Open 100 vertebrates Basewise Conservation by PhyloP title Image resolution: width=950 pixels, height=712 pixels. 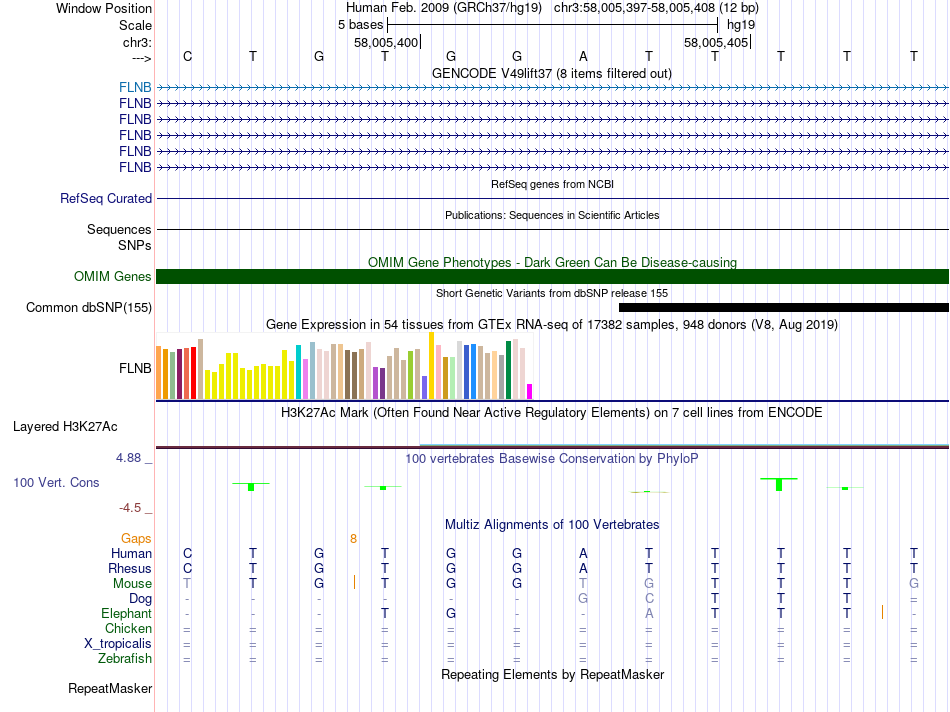click(552, 459)
